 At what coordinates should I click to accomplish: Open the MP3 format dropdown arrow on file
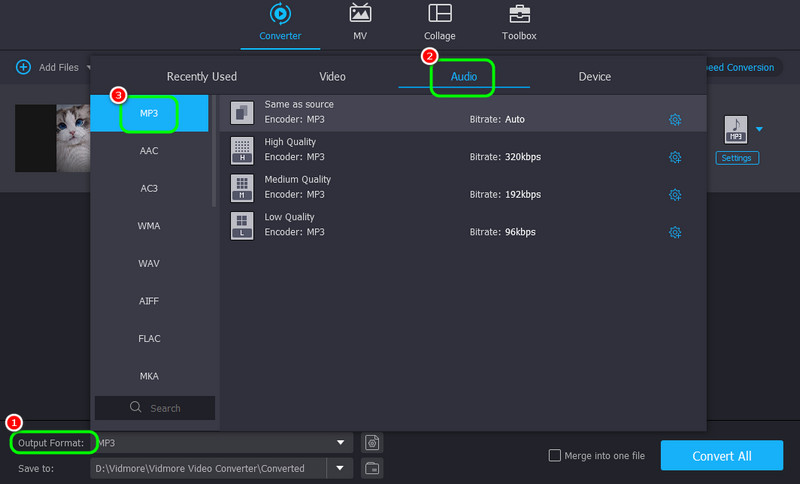(759, 129)
